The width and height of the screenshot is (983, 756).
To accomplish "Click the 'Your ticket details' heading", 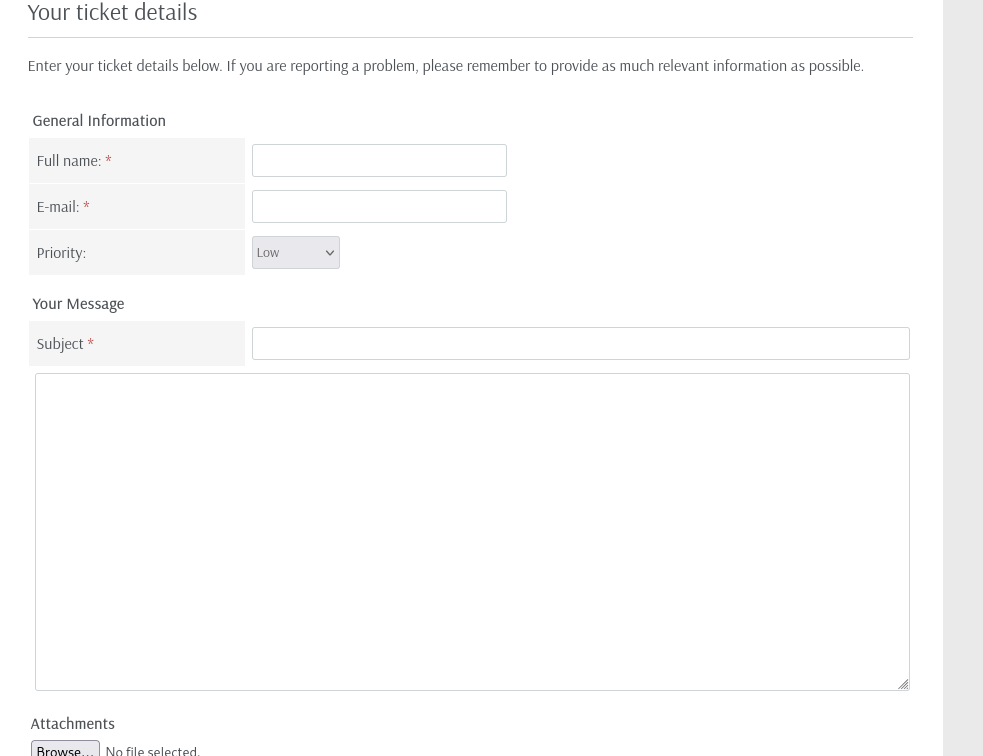I will tap(112, 12).
